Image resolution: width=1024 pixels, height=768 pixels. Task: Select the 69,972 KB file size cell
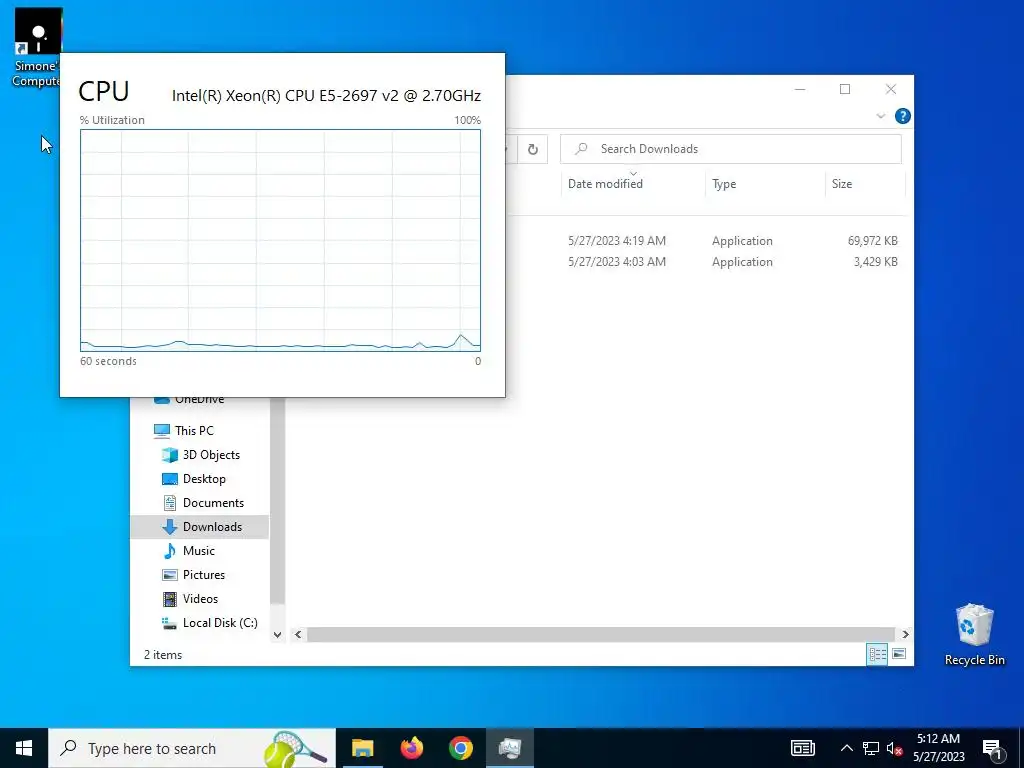coord(872,241)
